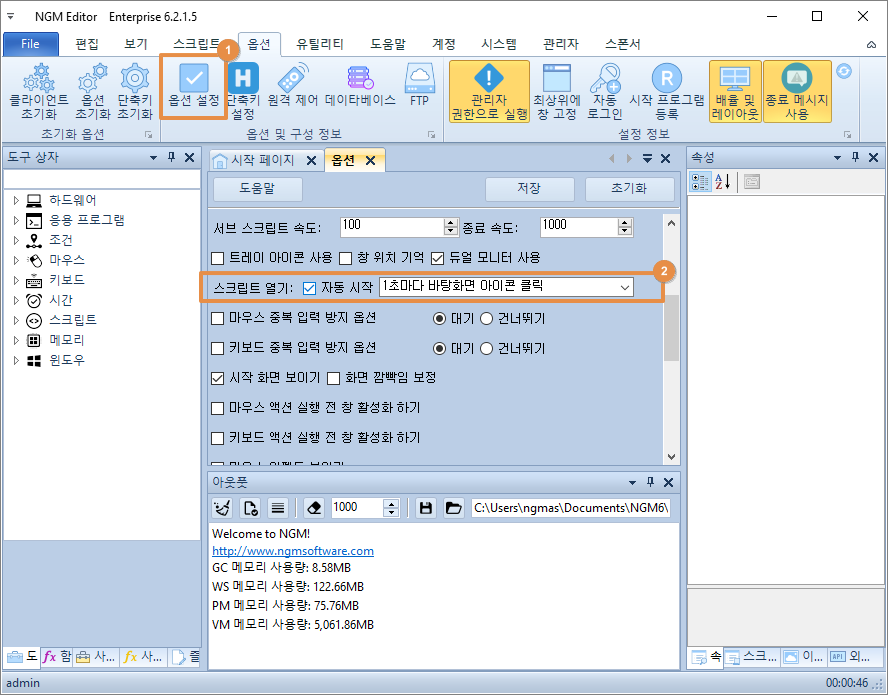
Task: Toggle 관리자 권한으로 실행
Action: [489, 91]
